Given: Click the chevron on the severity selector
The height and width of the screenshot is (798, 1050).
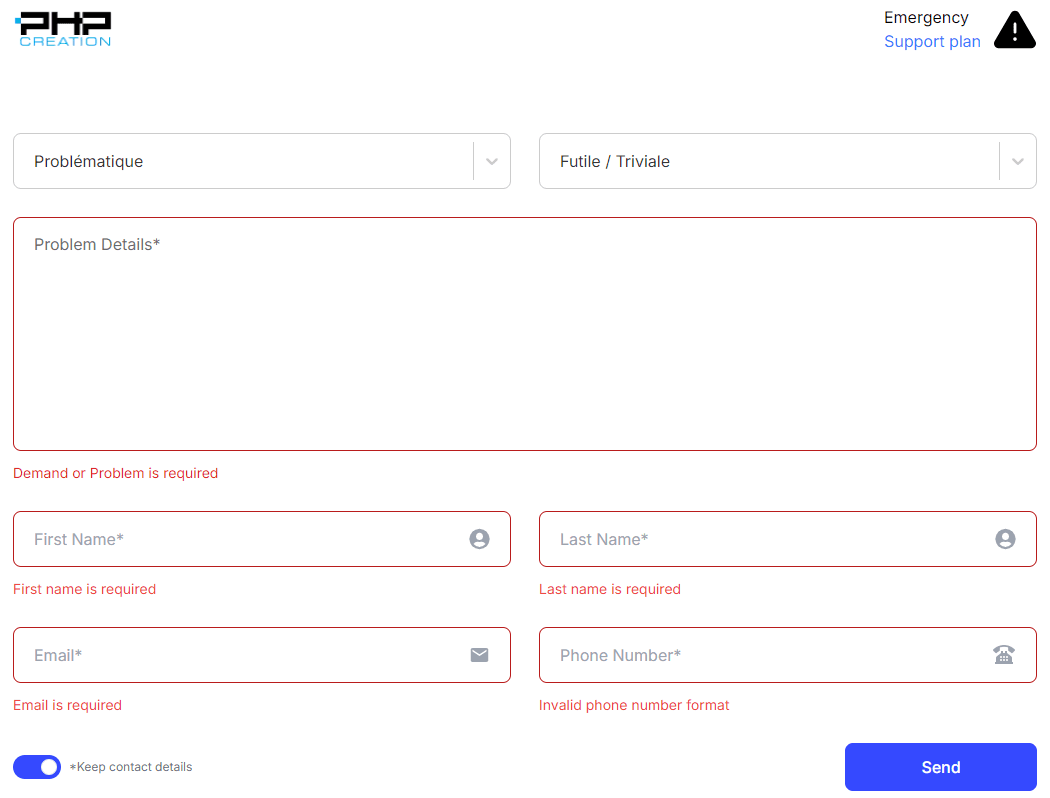Looking at the screenshot, I should (x=1018, y=161).
